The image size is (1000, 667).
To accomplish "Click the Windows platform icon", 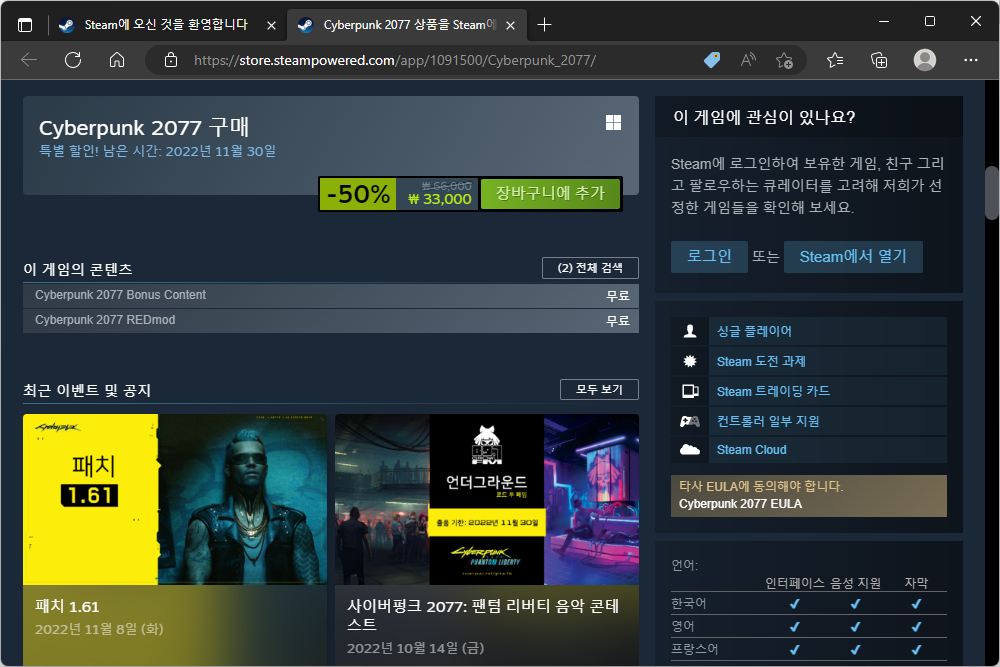I will click(614, 122).
